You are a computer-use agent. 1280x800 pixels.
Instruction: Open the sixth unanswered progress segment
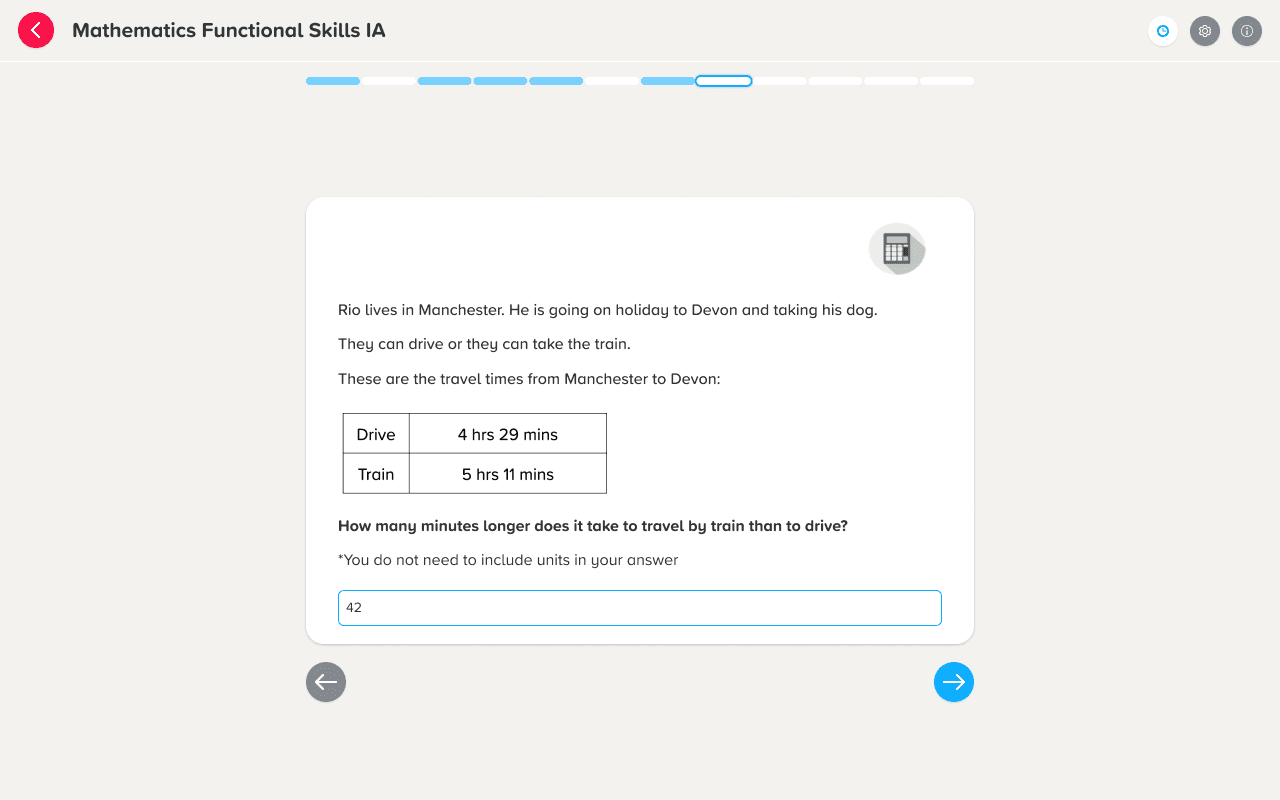[x=612, y=81]
